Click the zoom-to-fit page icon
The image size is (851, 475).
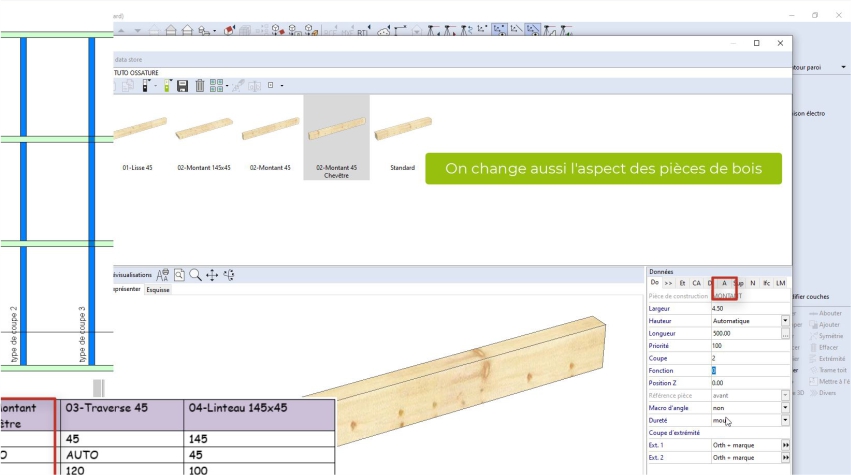[x=179, y=274]
